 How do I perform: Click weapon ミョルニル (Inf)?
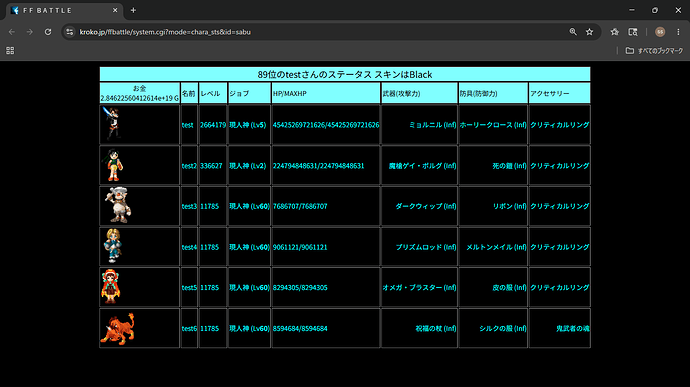coord(433,125)
